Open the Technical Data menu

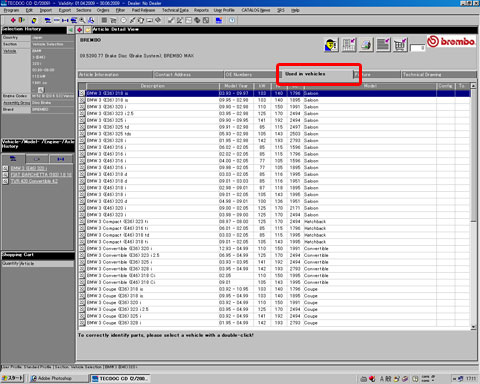(175, 10)
